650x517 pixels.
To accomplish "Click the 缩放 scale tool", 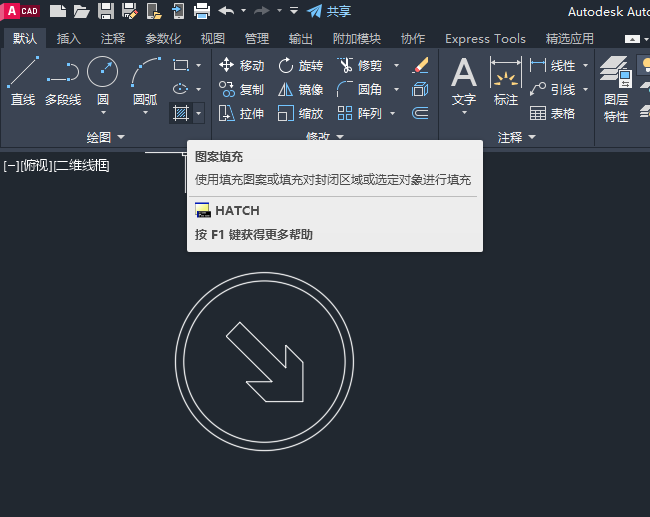I will pos(301,113).
